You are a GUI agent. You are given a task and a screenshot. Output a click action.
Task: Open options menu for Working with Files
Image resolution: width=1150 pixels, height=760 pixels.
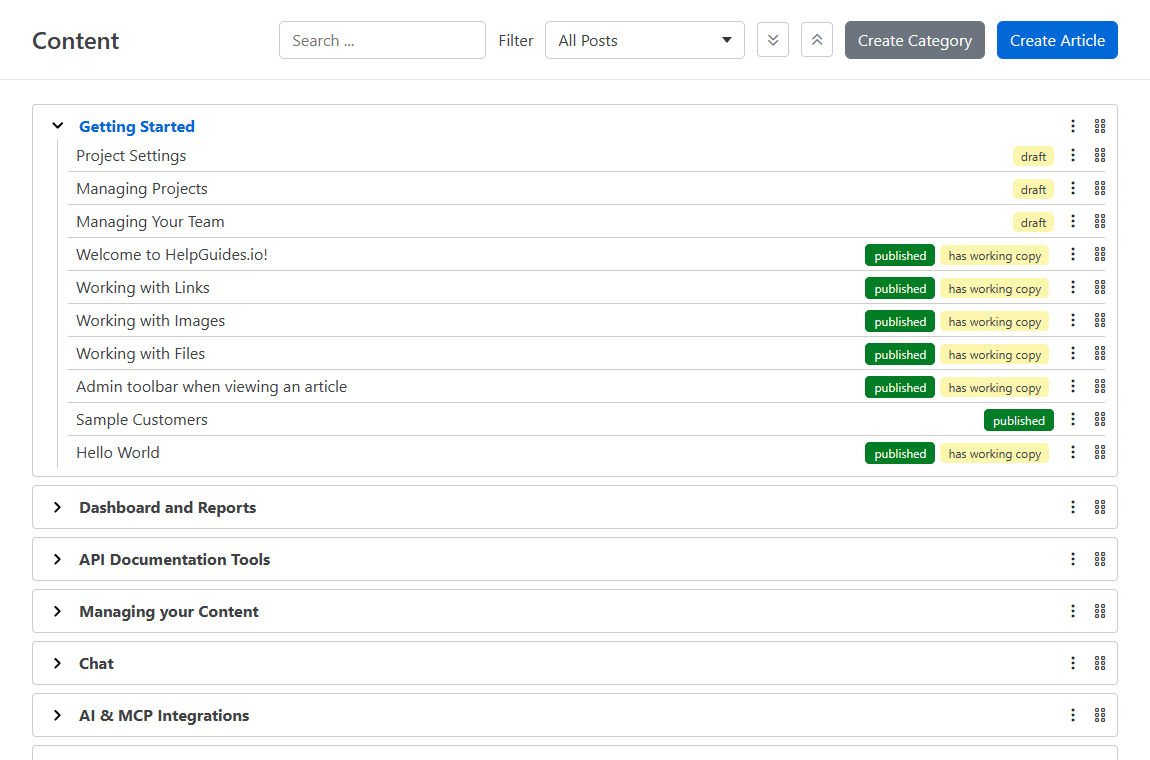(1073, 354)
